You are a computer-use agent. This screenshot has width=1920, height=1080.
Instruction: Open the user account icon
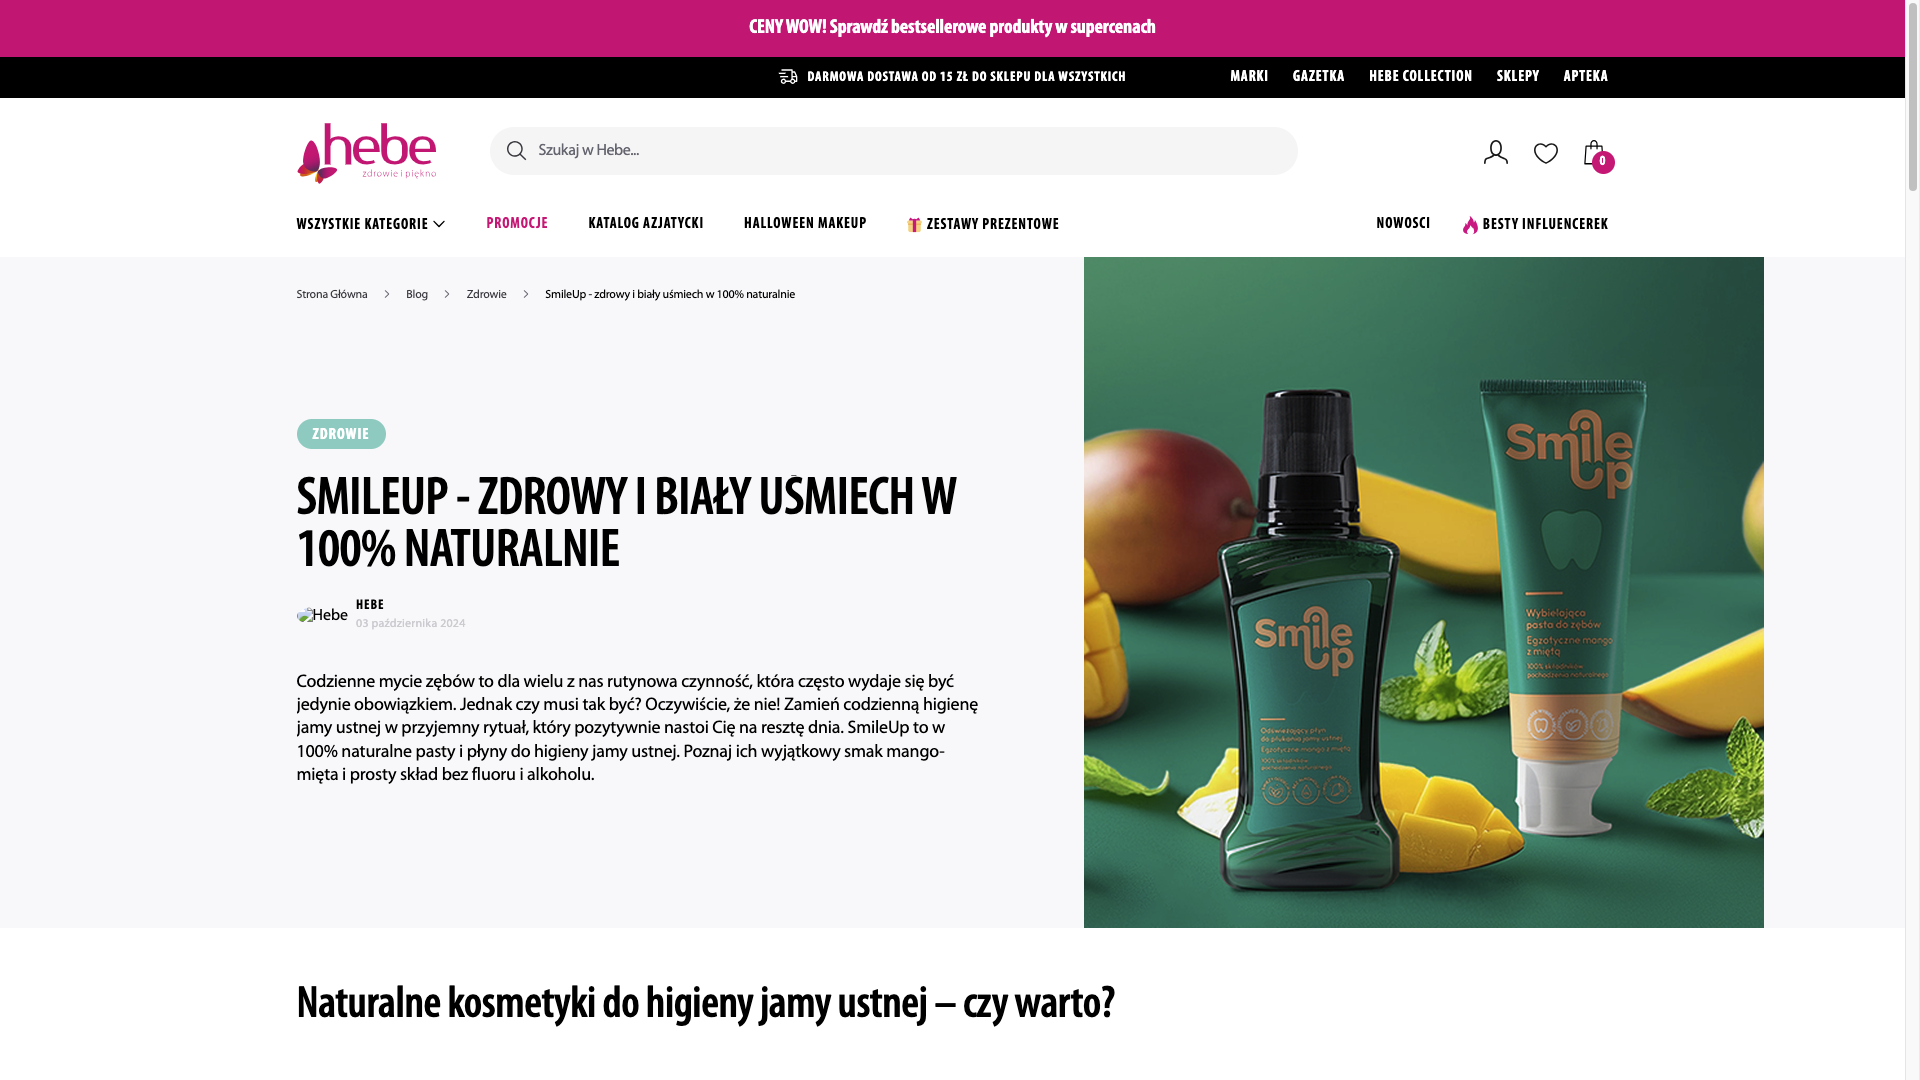pyautogui.click(x=1495, y=152)
